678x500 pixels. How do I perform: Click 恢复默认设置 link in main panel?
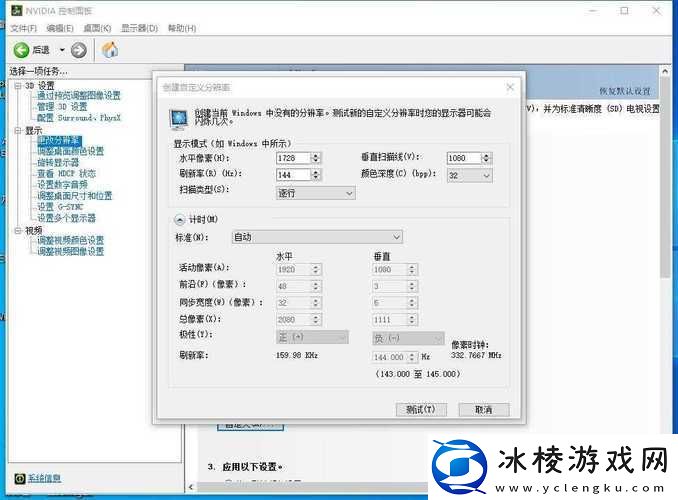pos(625,91)
